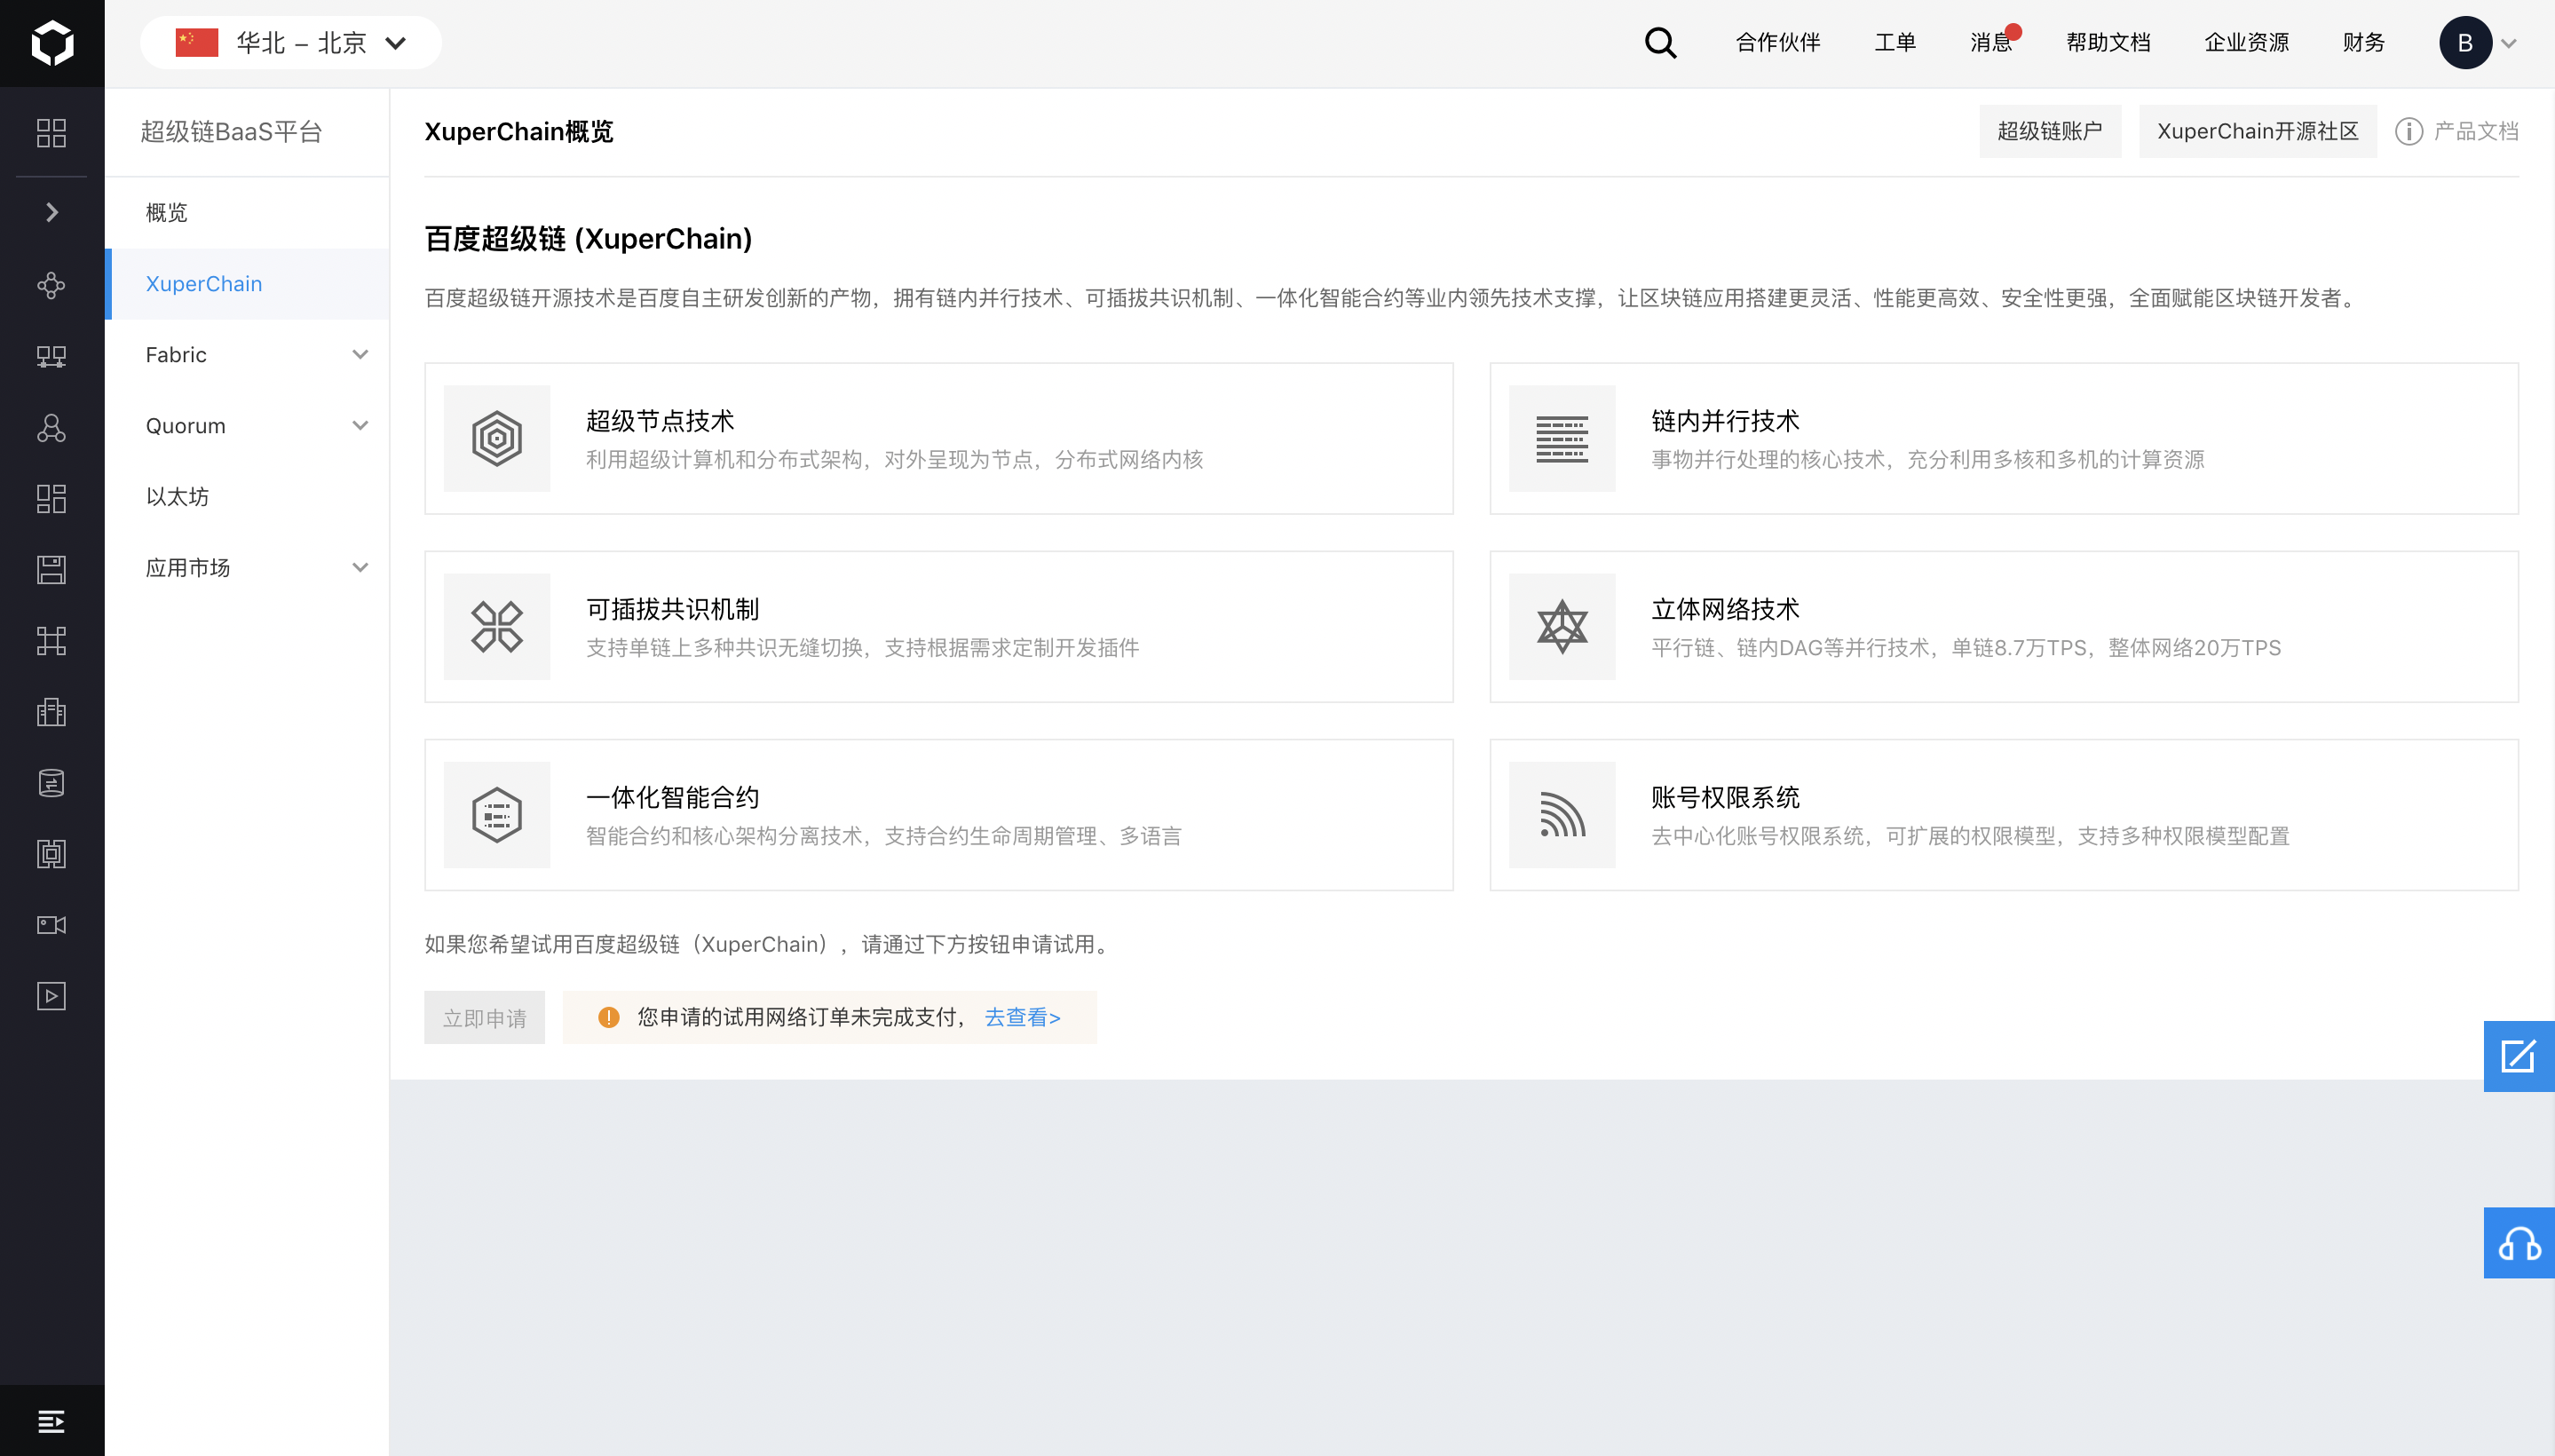The image size is (2555, 1456).
Task: Open the video camera icon in sidebar
Action: coord(51,925)
